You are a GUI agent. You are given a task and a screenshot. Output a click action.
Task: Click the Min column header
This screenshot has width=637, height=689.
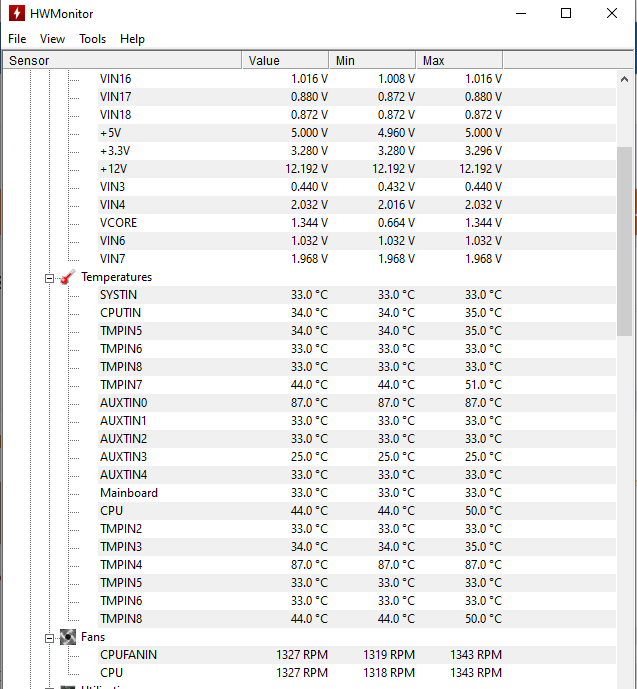(372, 60)
